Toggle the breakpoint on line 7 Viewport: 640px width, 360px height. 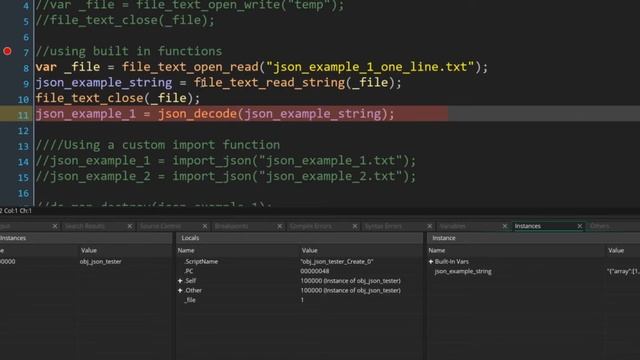[x=7, y=51]
